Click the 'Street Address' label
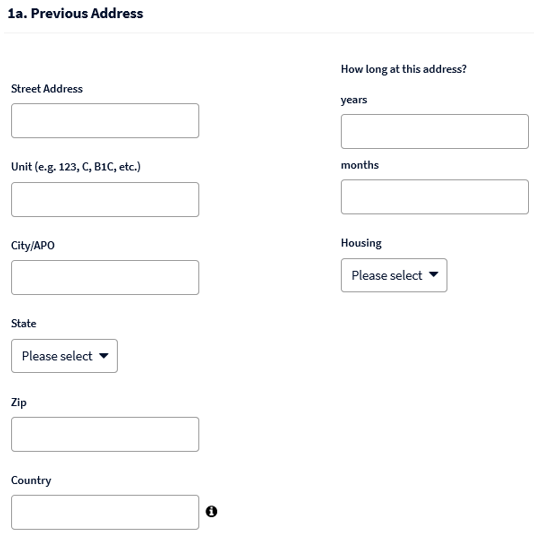The image size is (534, 537). [x=47, y=89]
